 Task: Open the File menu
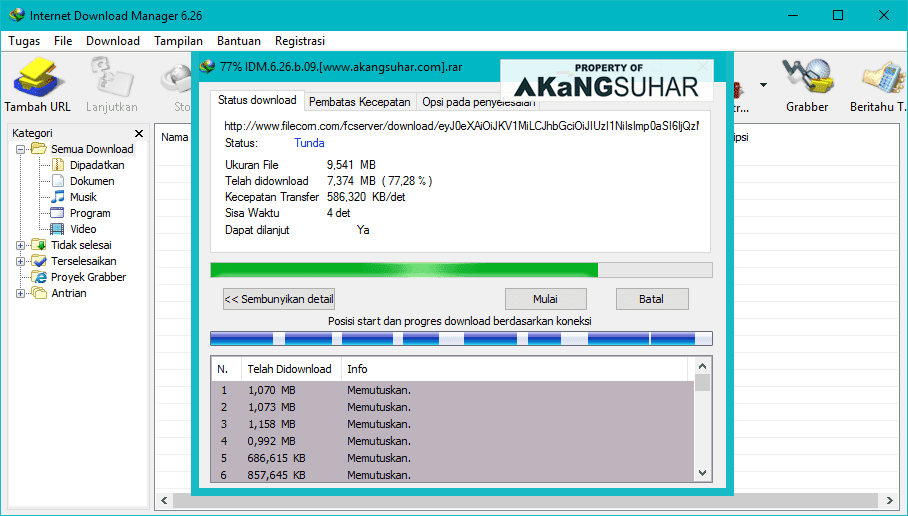(x=63, y=41)
